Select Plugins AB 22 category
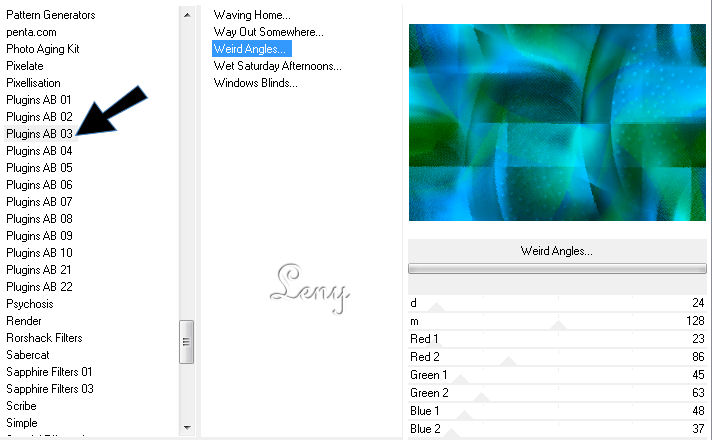The height and width of the screenshot is (440, 712). (39, 287)
